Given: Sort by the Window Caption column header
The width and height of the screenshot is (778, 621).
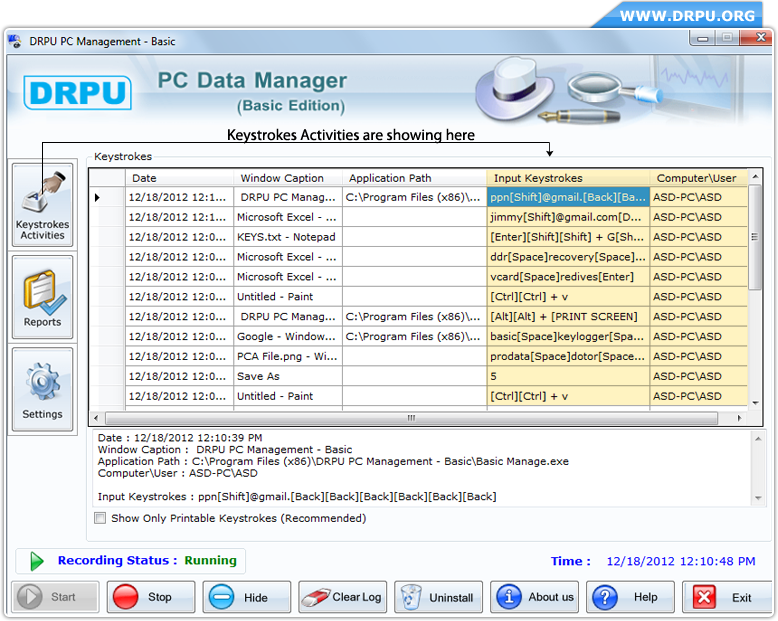Looking at the screenshot, I should (288, 178).
